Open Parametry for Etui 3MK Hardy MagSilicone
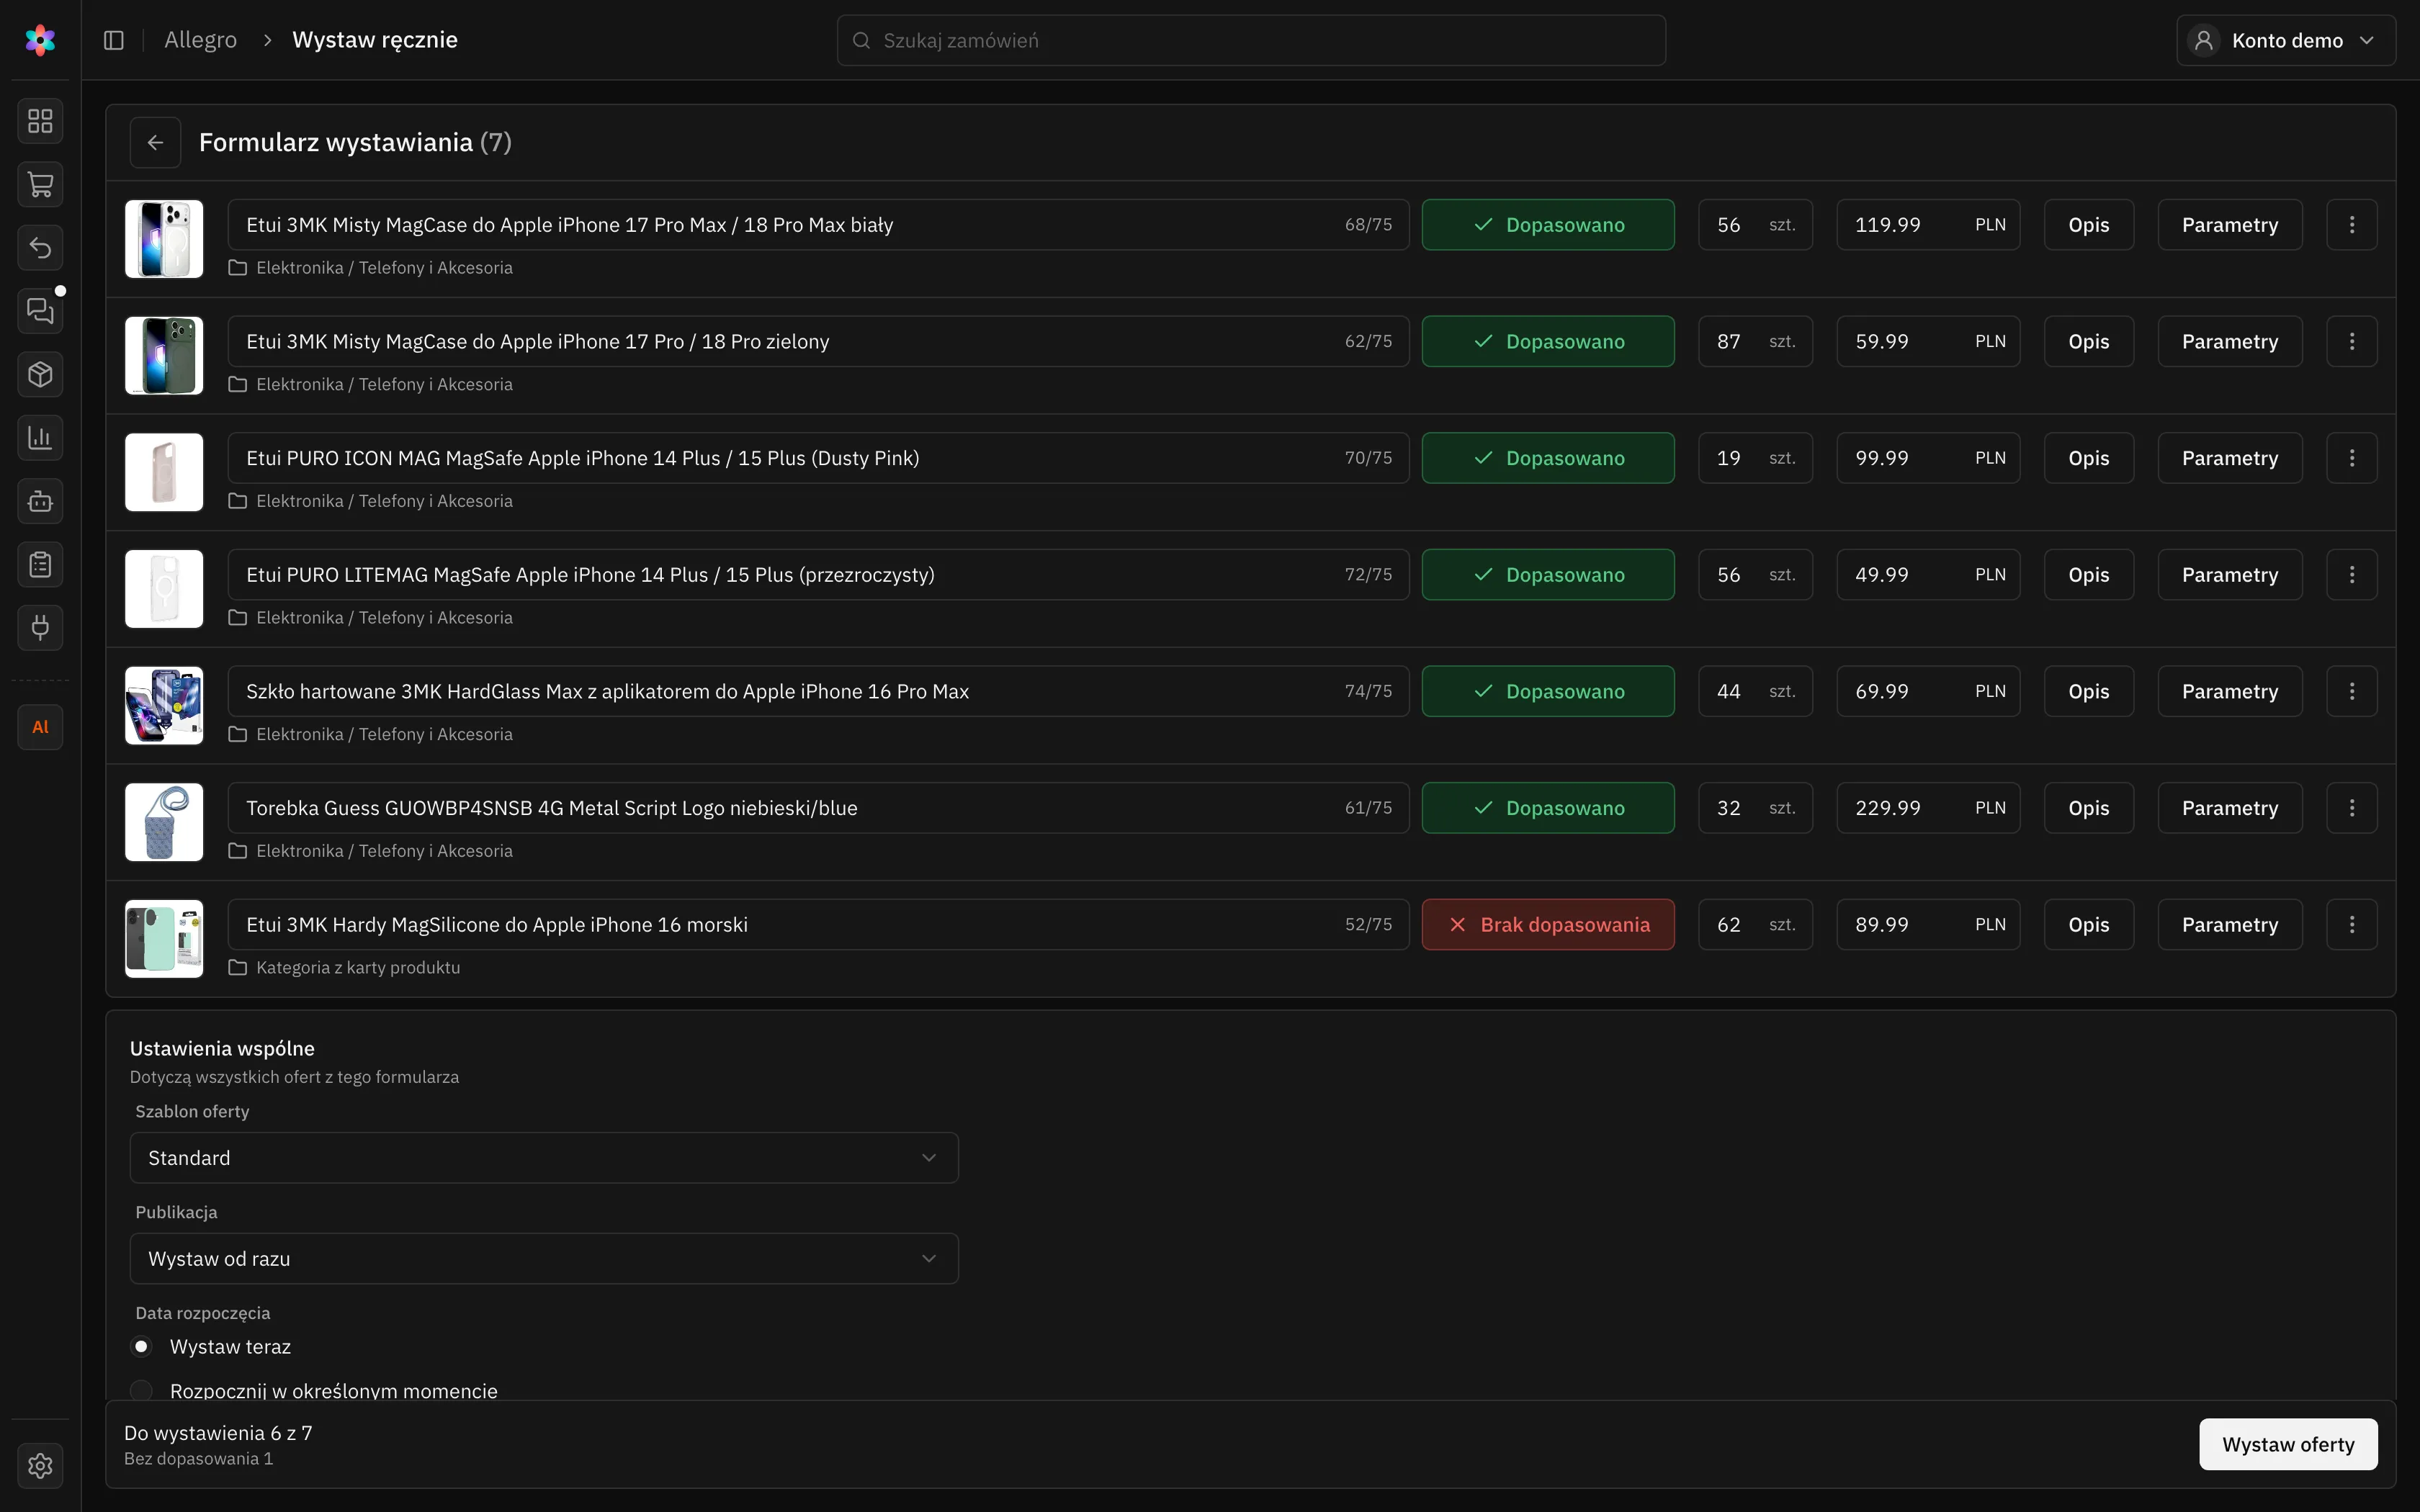The width and height of the screenshot is (2420, 1512). (x=2230, y=925)
